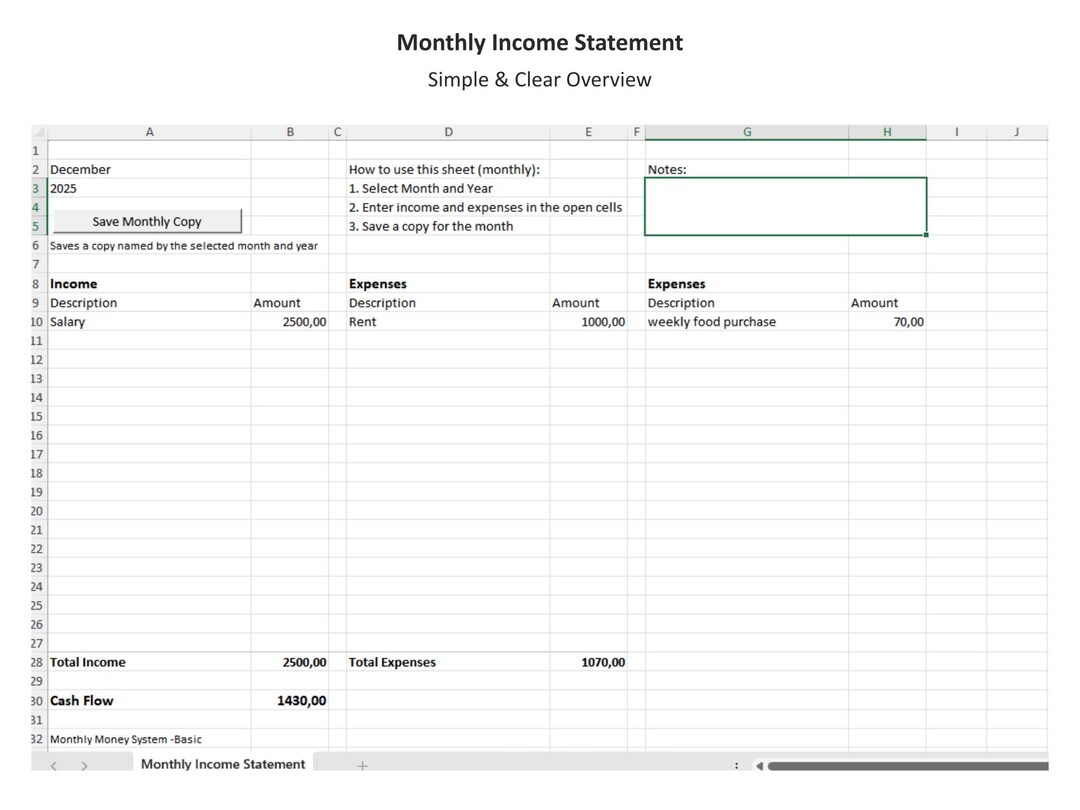Select the Salary description cell
The width and height of the screenshot is (1080, 810).
click(x=149, y=322)
